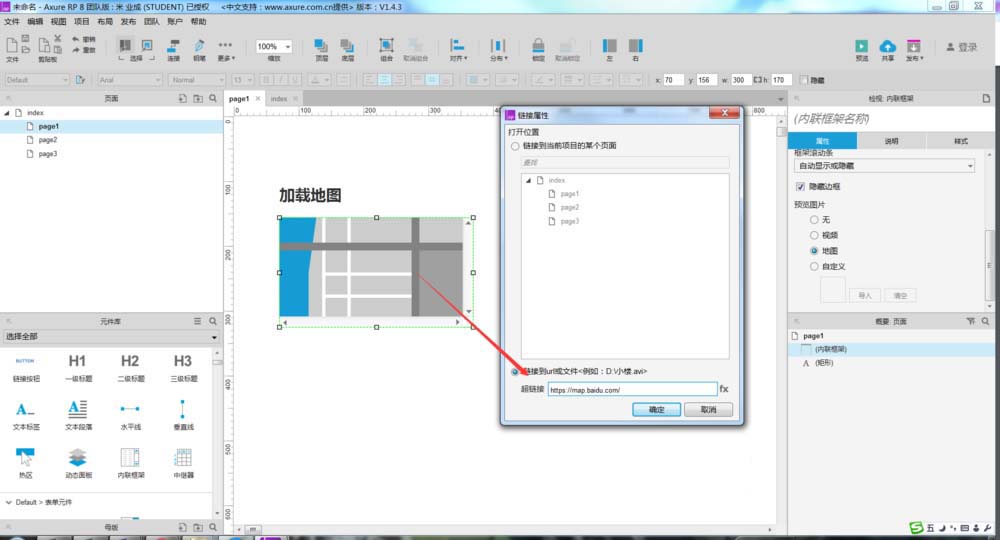Toggle the Hide Border (隐藏边框) checkbox

pos(800,187)
